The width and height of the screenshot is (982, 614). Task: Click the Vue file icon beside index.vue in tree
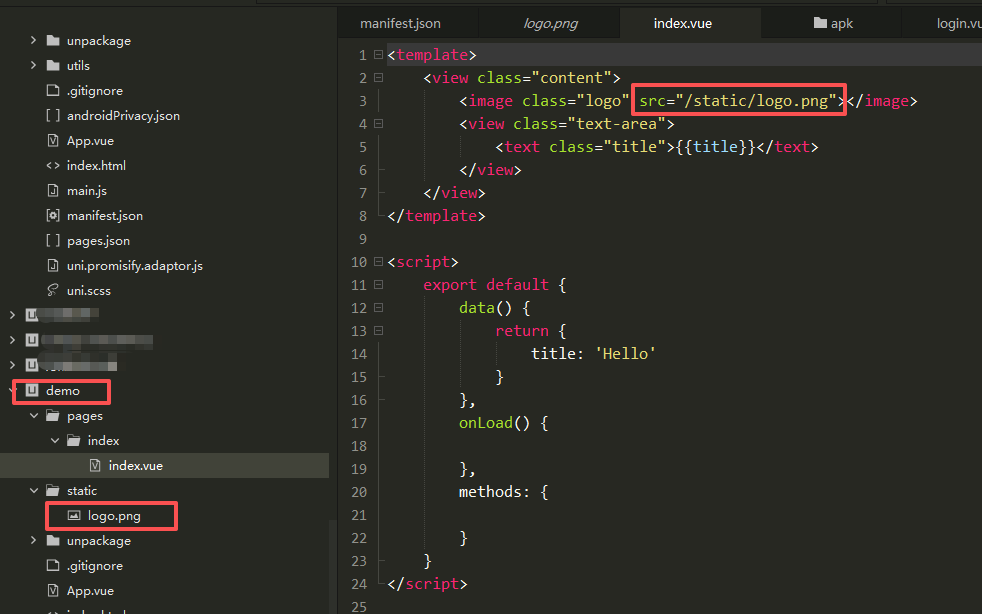95,466
